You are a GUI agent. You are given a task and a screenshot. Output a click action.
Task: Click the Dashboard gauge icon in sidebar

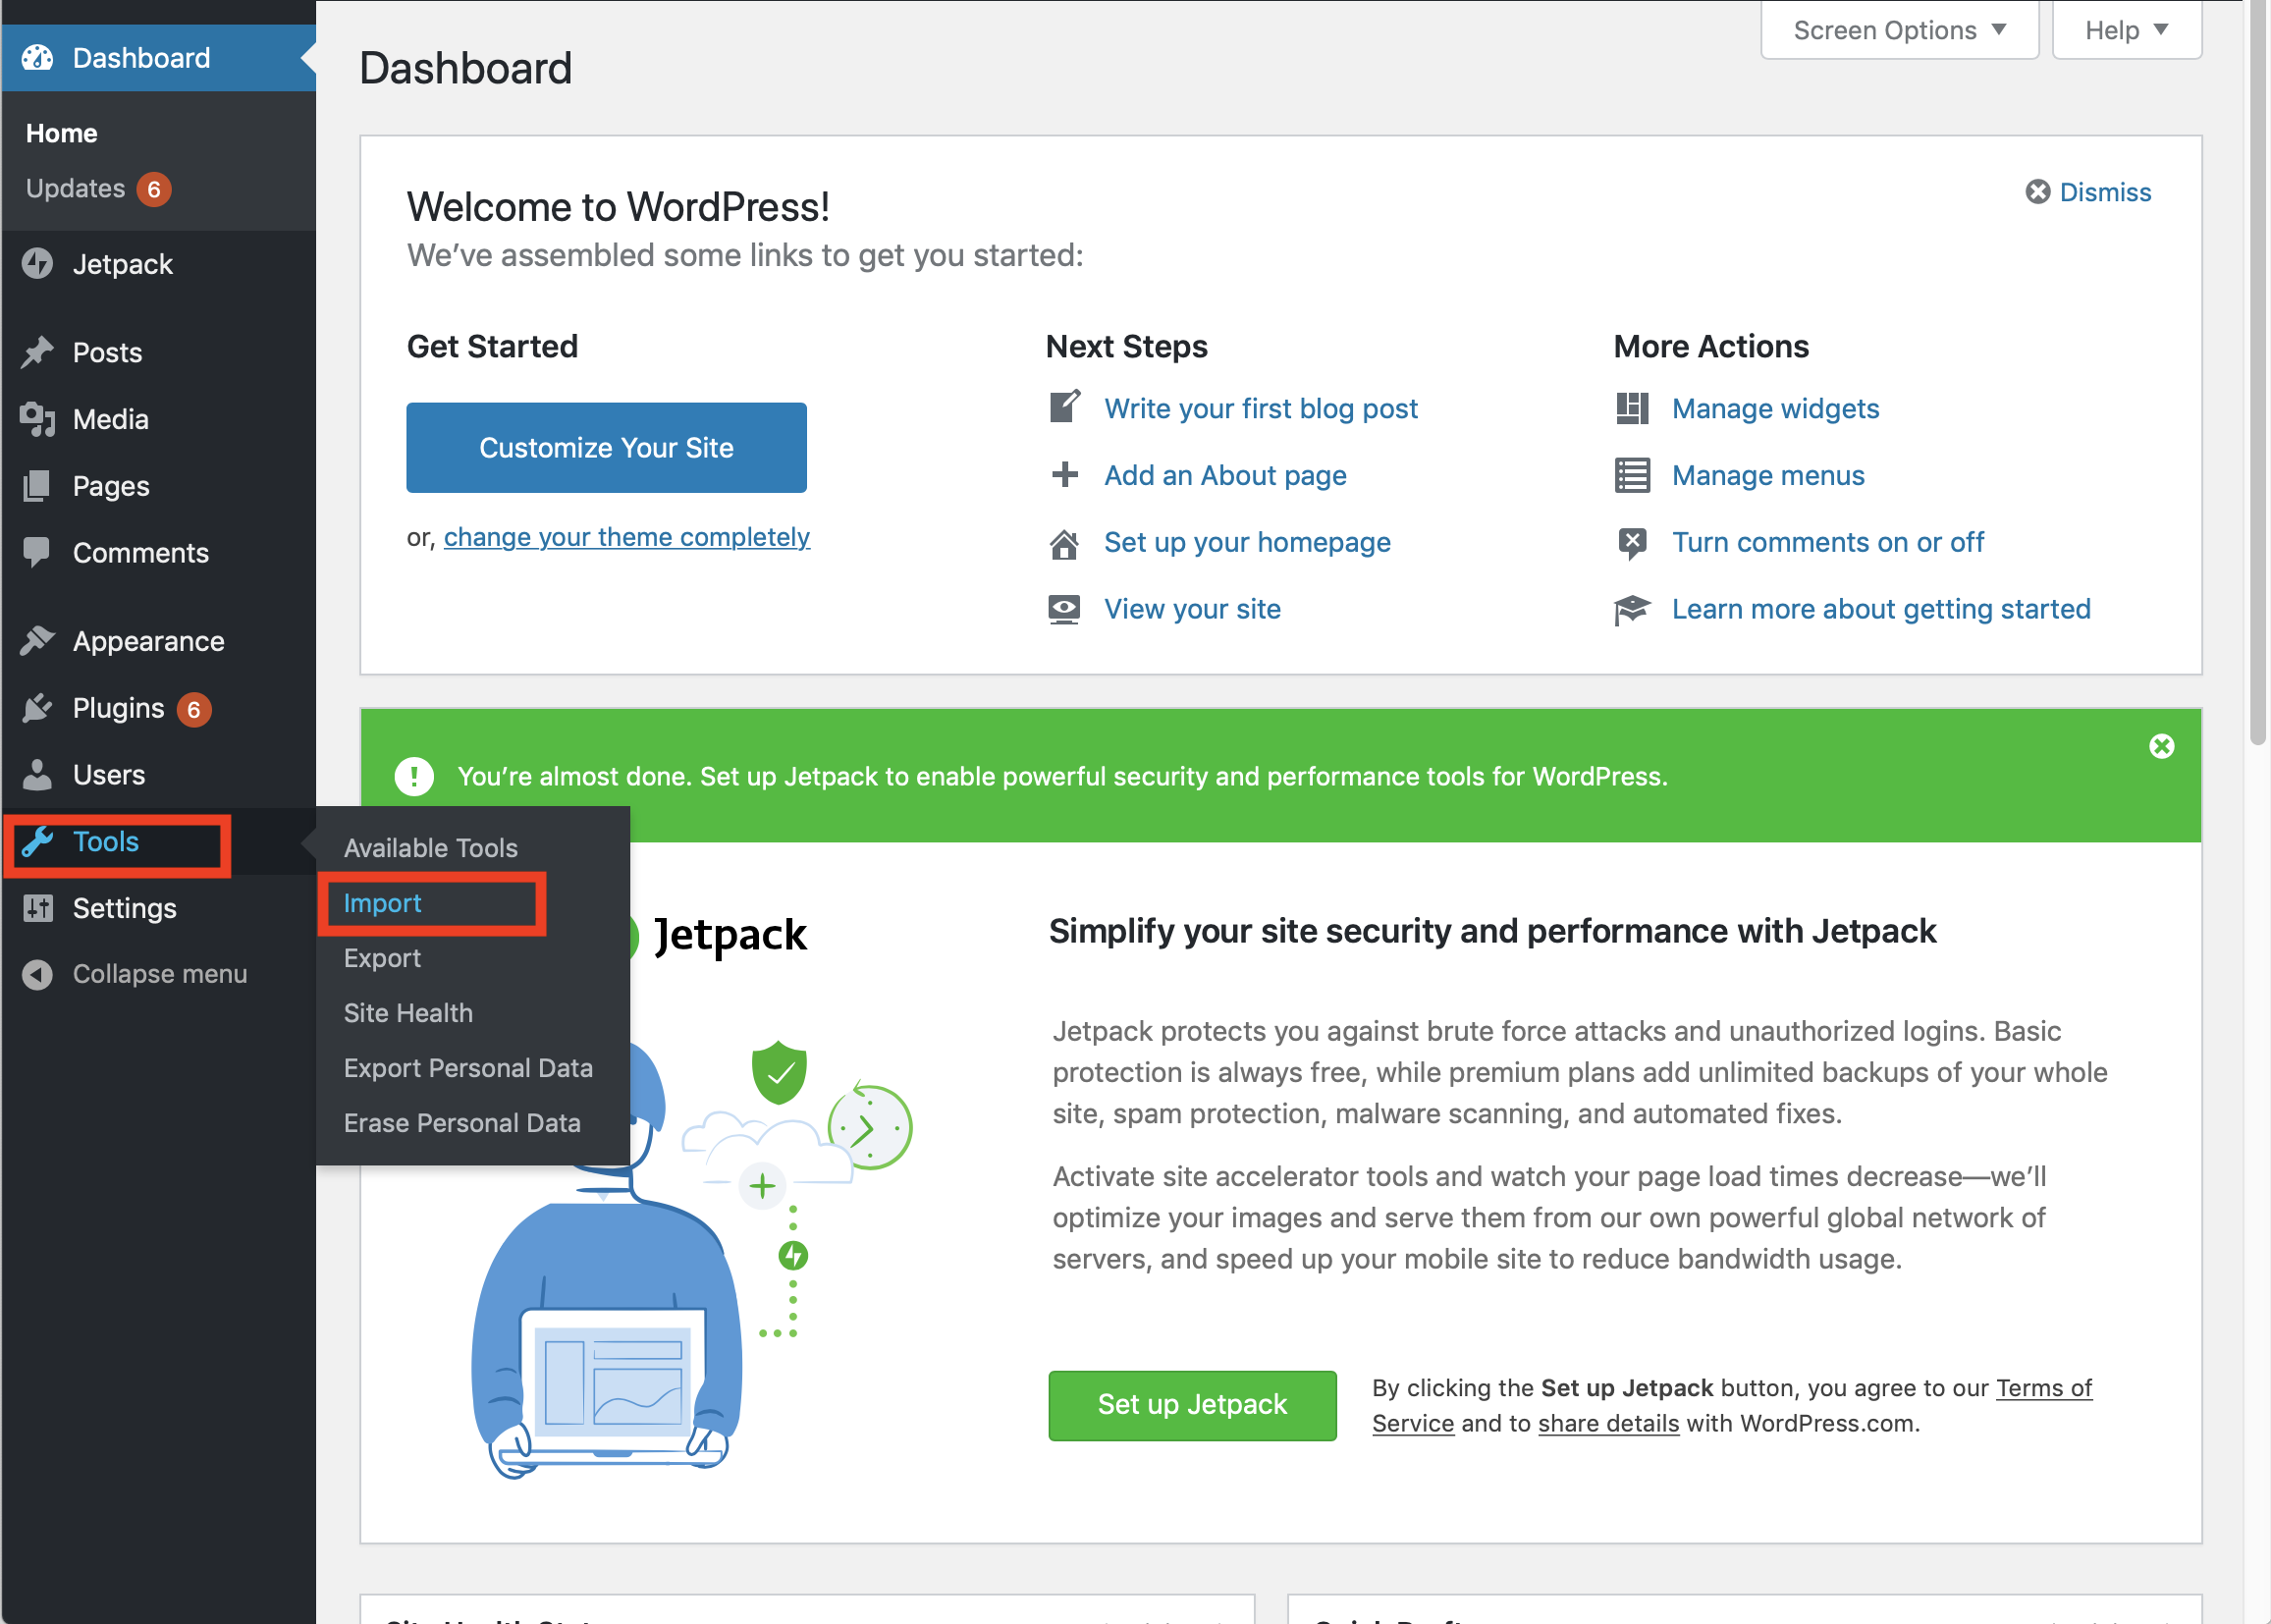[37, 58]
